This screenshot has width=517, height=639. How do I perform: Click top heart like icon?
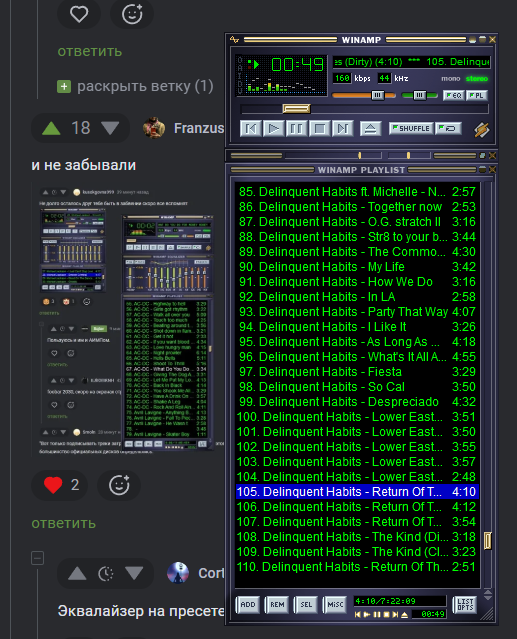79,14
